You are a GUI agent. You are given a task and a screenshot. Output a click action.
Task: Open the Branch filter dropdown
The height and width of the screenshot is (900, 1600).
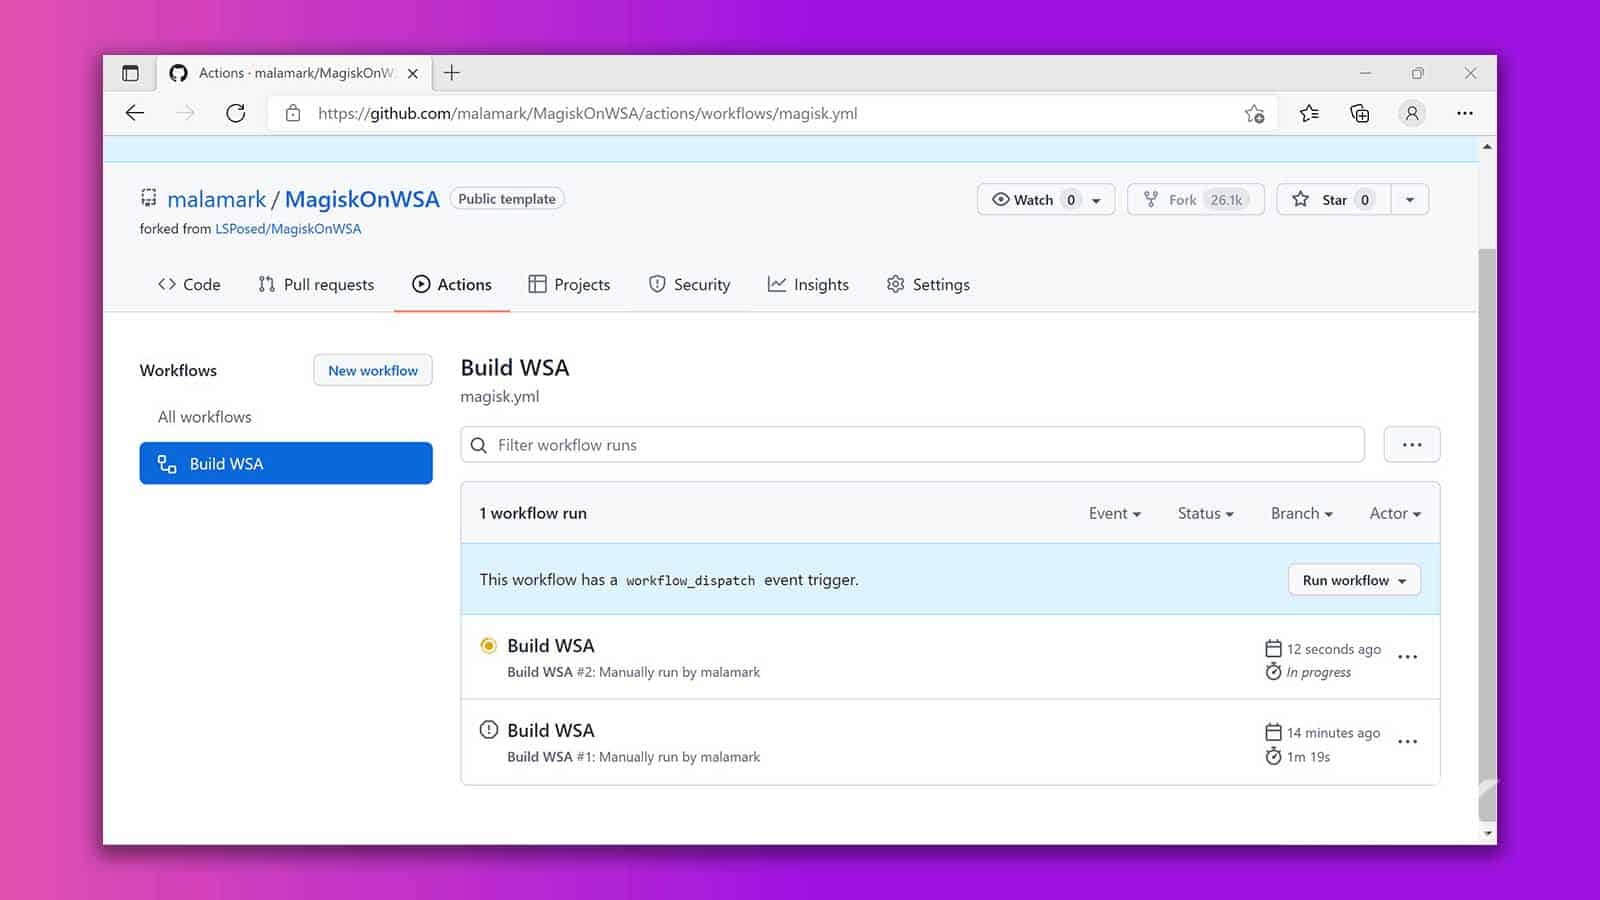coord(1301,513)
